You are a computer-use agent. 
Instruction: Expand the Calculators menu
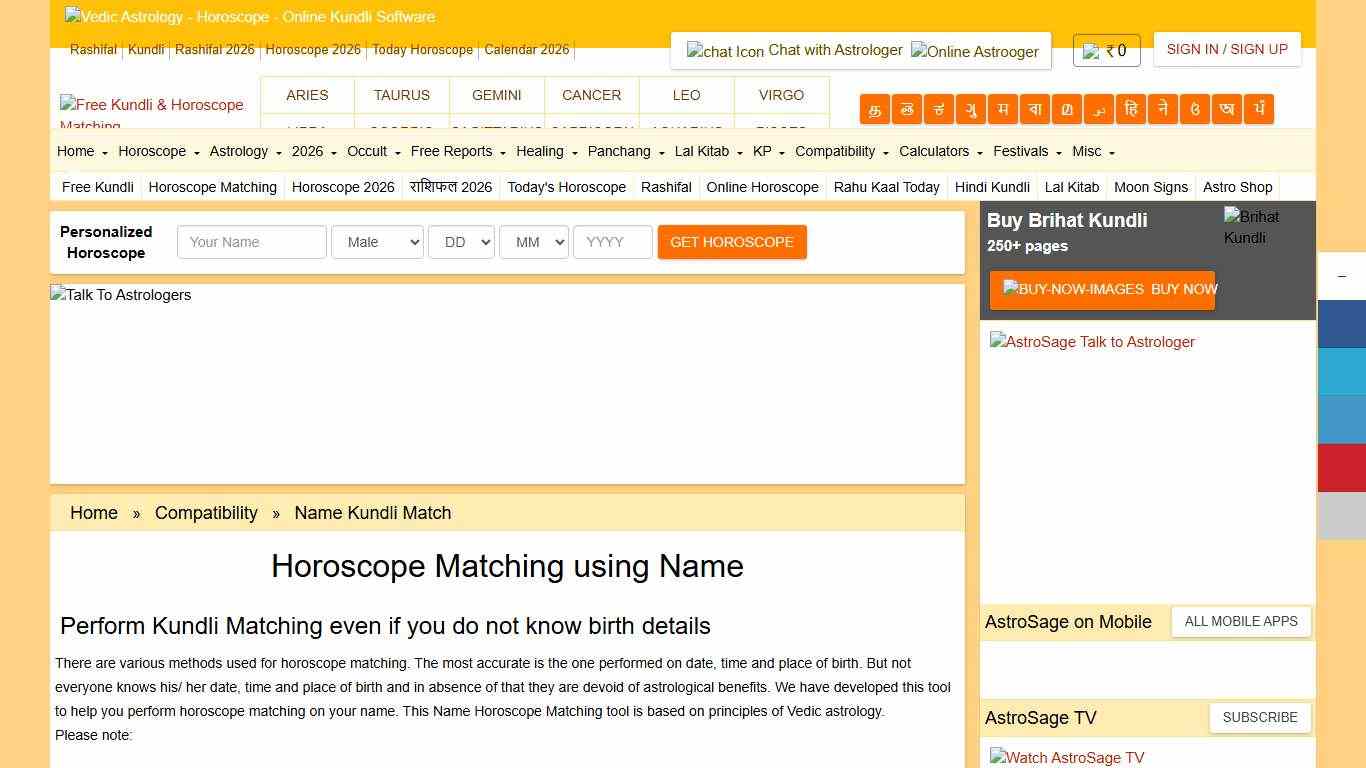[933, 151]
